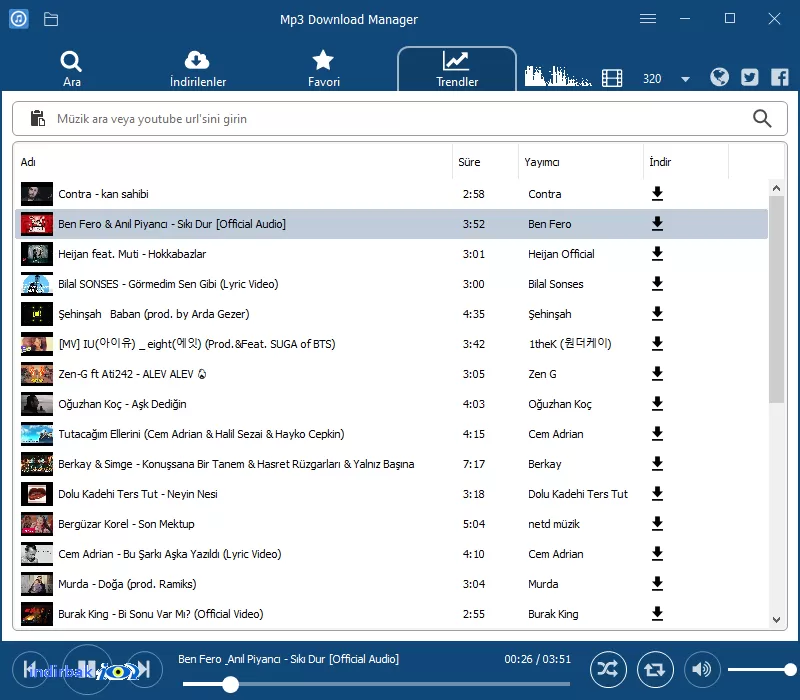This screenshot has height=700, width=800.
Task: Mute the volume speaker button
Action: point(702,669)
